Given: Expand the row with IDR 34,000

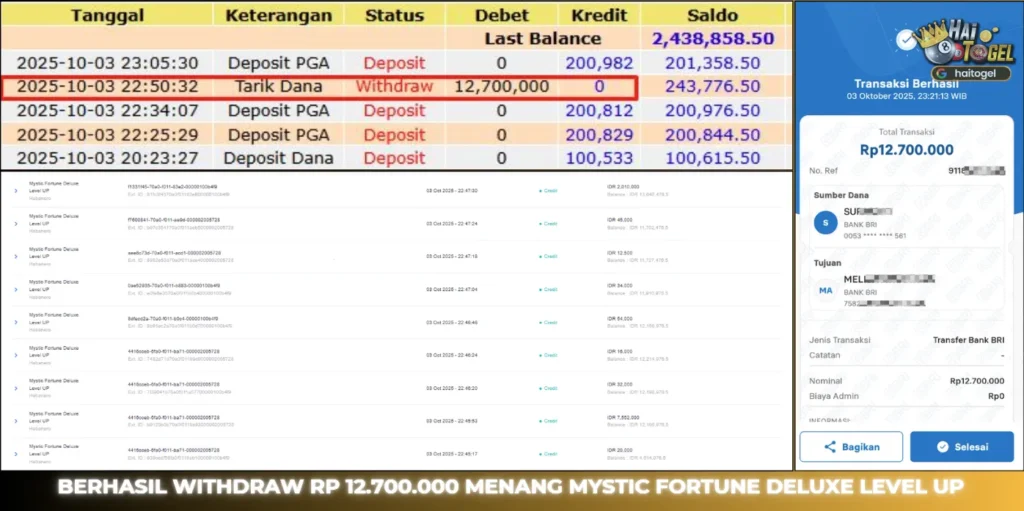Looking at the screenshot, I should click(x=16, y=289).
